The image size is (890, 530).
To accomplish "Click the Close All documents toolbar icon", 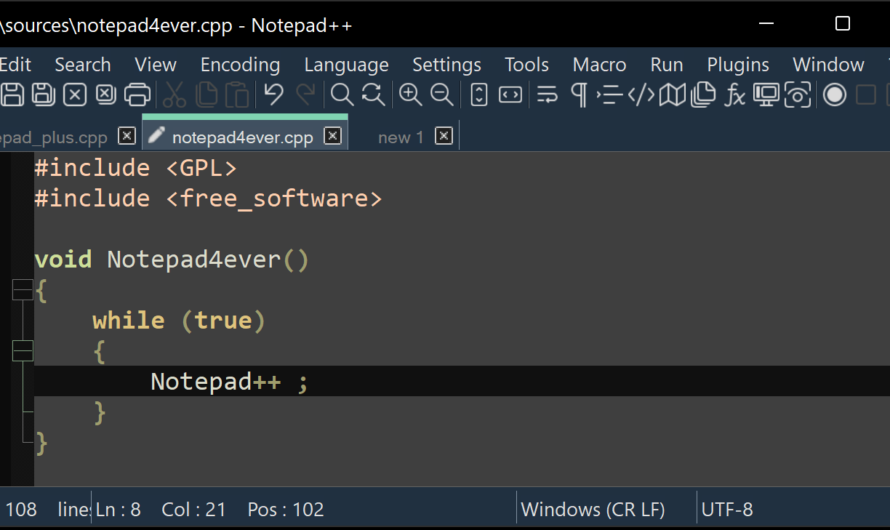I will point(106,95).
